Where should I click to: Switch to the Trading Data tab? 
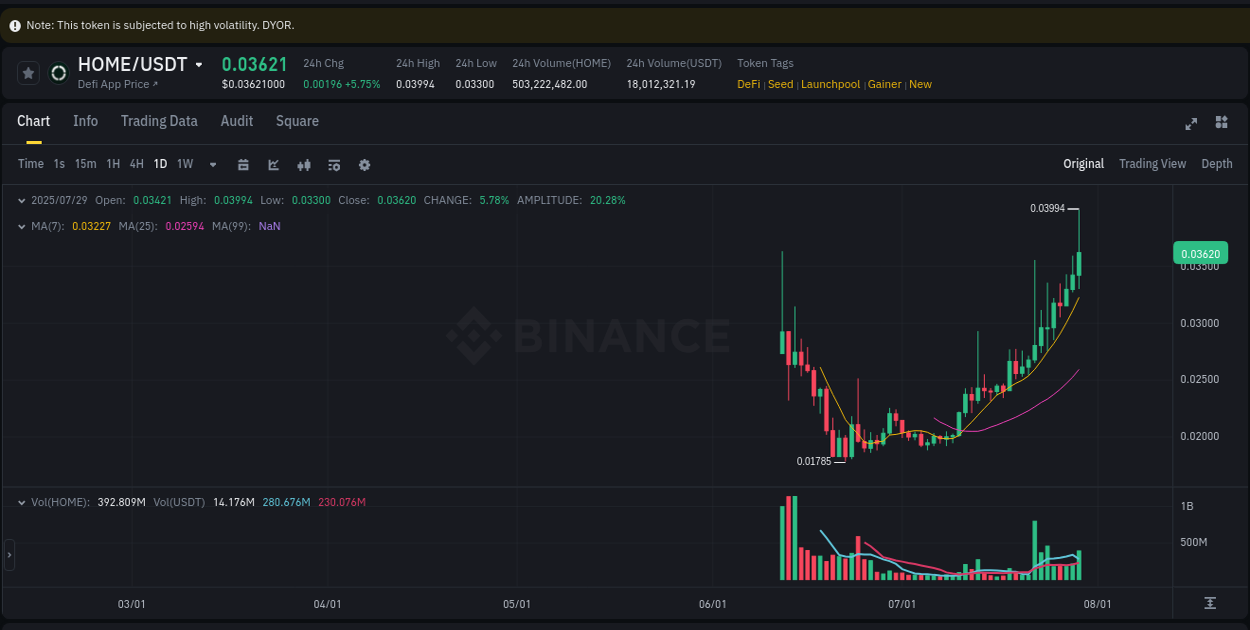(159, 121)
